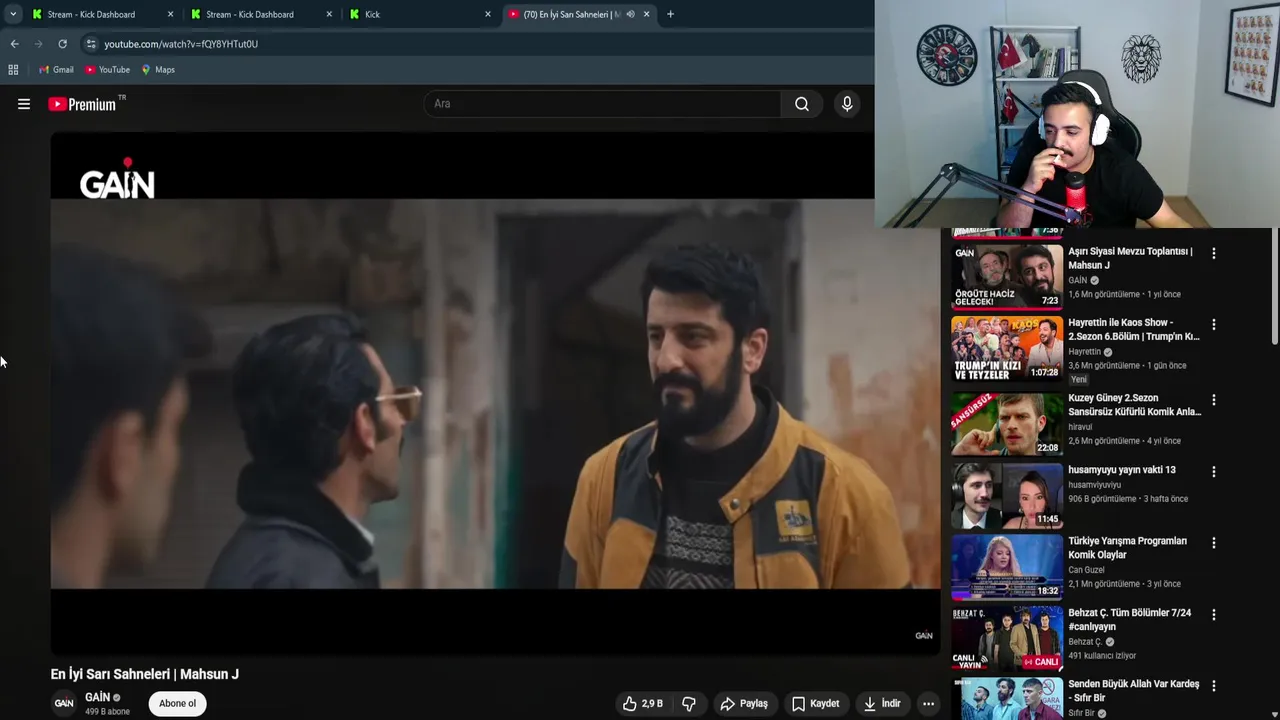The width and height of the screenshot is (1280, 720).
Task: Open options menu for Türkiye Yarışma Programları
Action: (1214, 543)
